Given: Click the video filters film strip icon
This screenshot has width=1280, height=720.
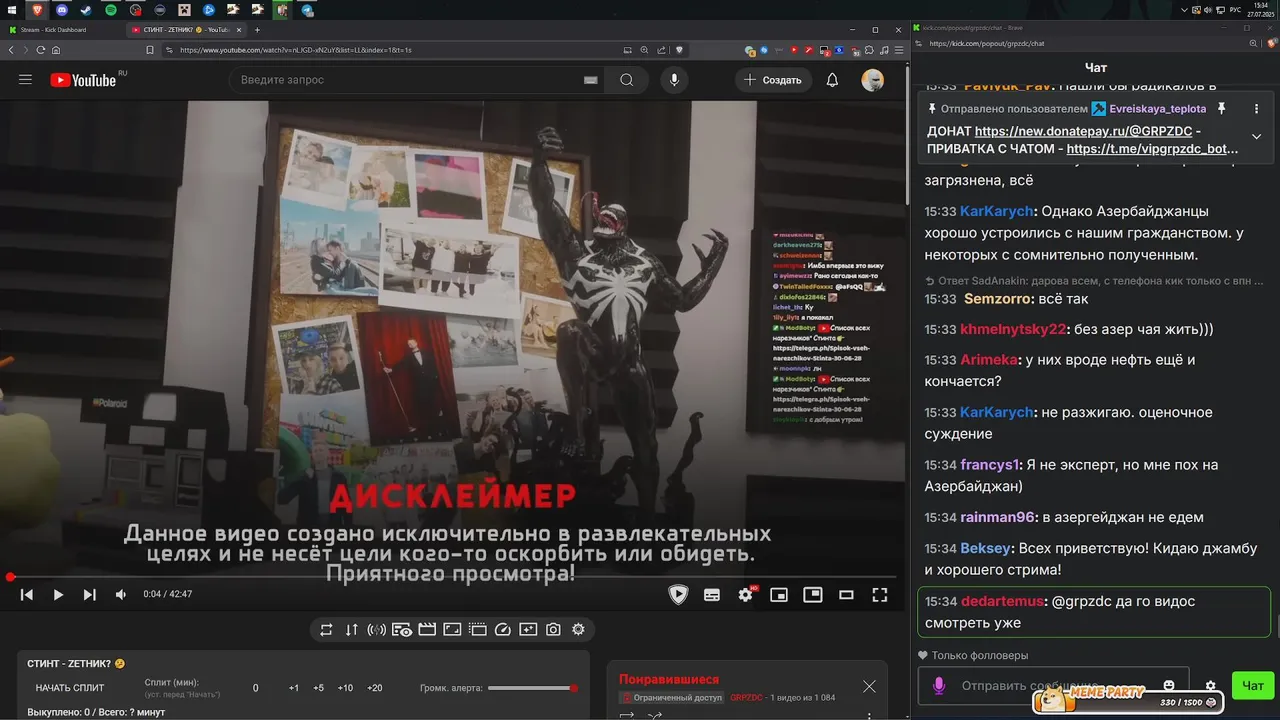Looking at the screenshot, I should (477, 629).
